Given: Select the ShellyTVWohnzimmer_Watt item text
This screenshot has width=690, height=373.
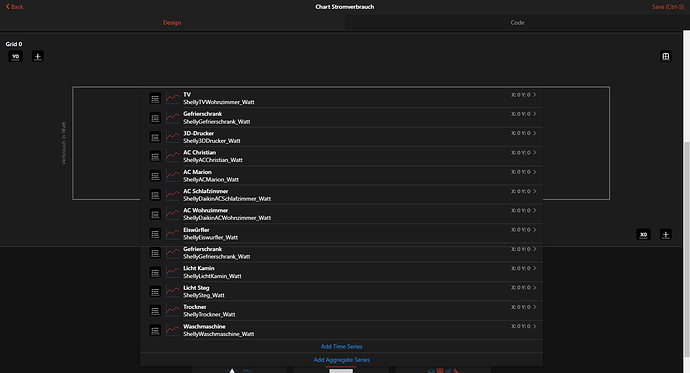Looking at the screenshot, I should [219, 102].
